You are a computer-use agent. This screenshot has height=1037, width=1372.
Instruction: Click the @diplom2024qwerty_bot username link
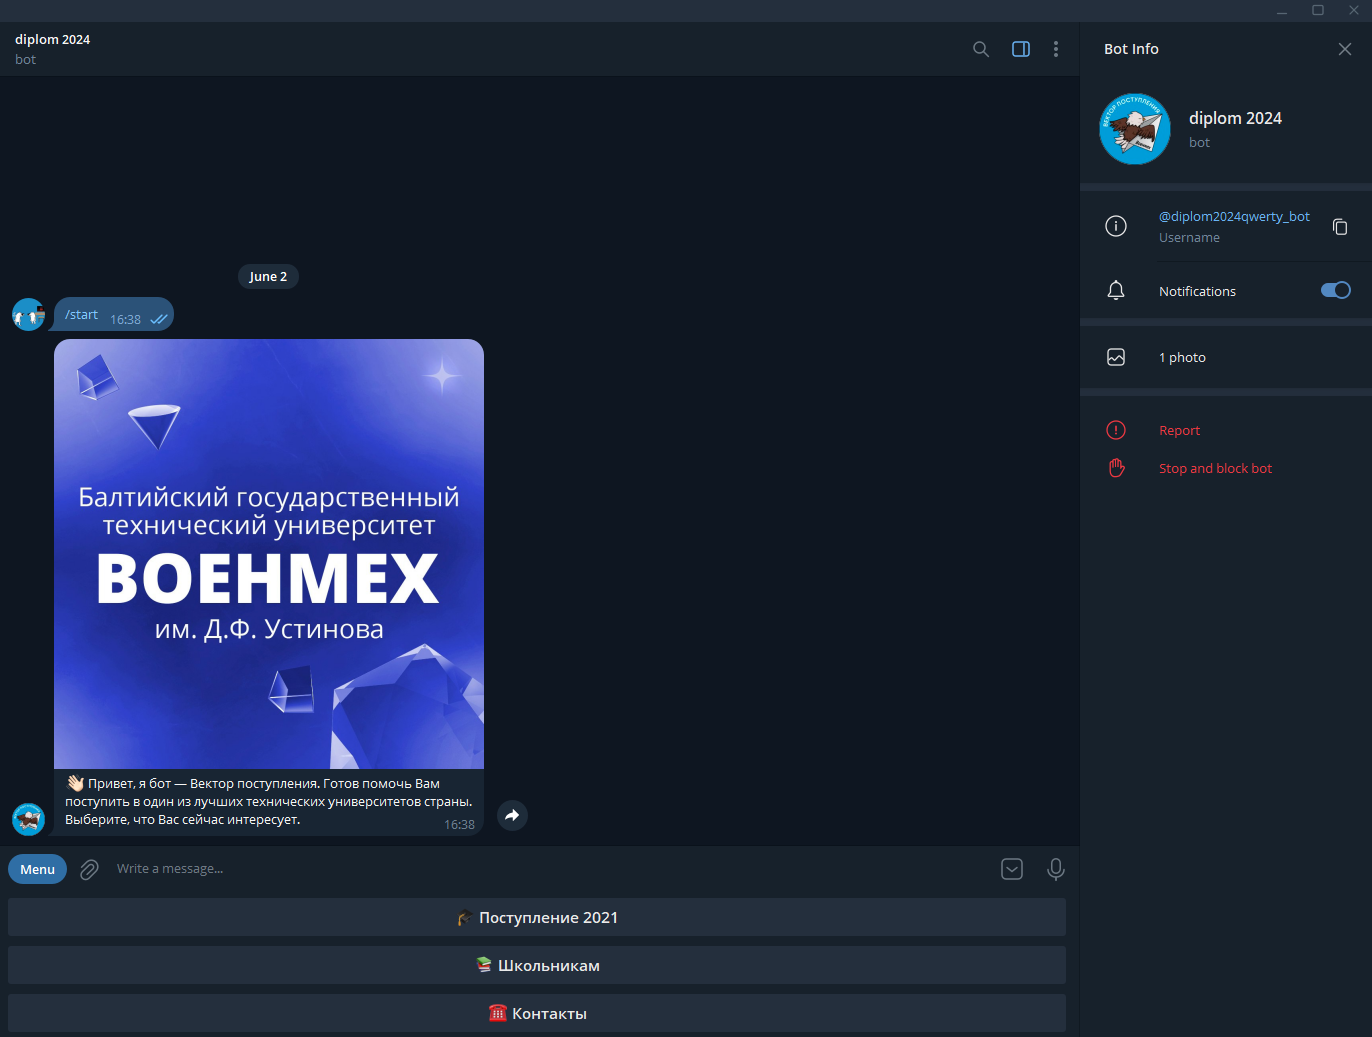(1234, 216)
